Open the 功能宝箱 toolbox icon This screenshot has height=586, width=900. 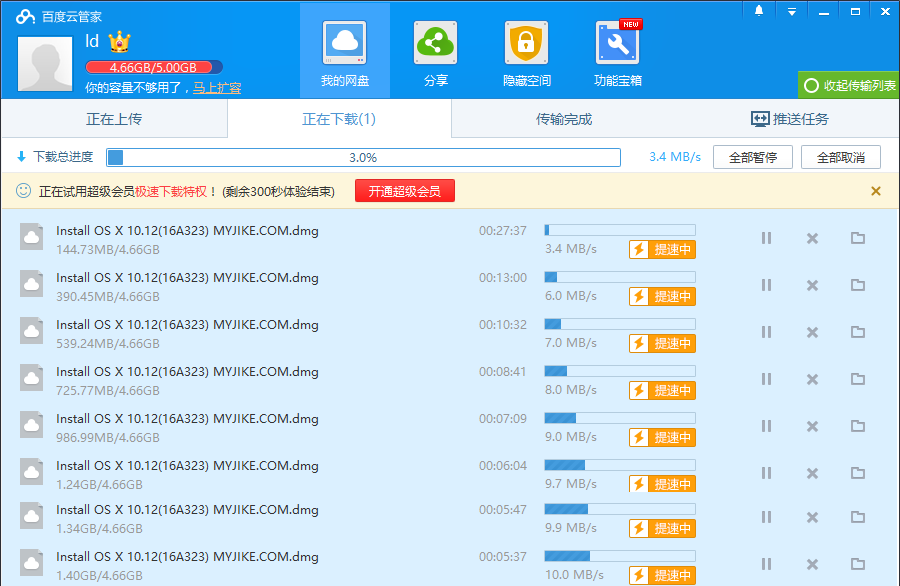point(618,44)
